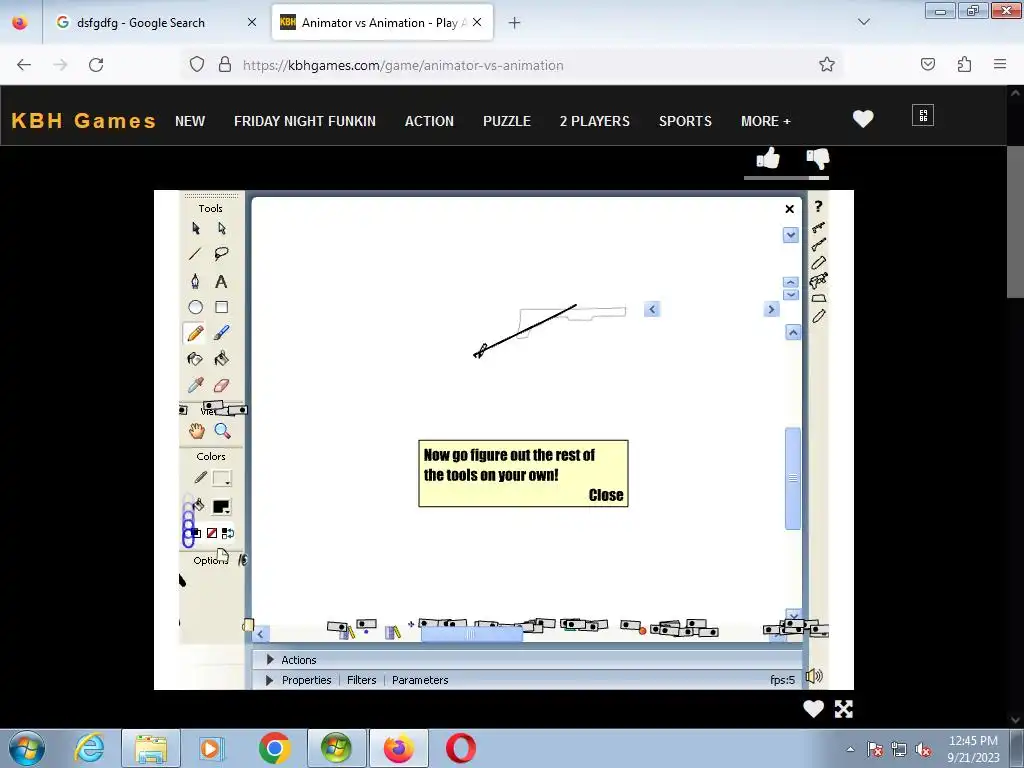The height and width of the screenshot is (768, 1024).
Task: Open the SPORTS category
Action: 685,121
